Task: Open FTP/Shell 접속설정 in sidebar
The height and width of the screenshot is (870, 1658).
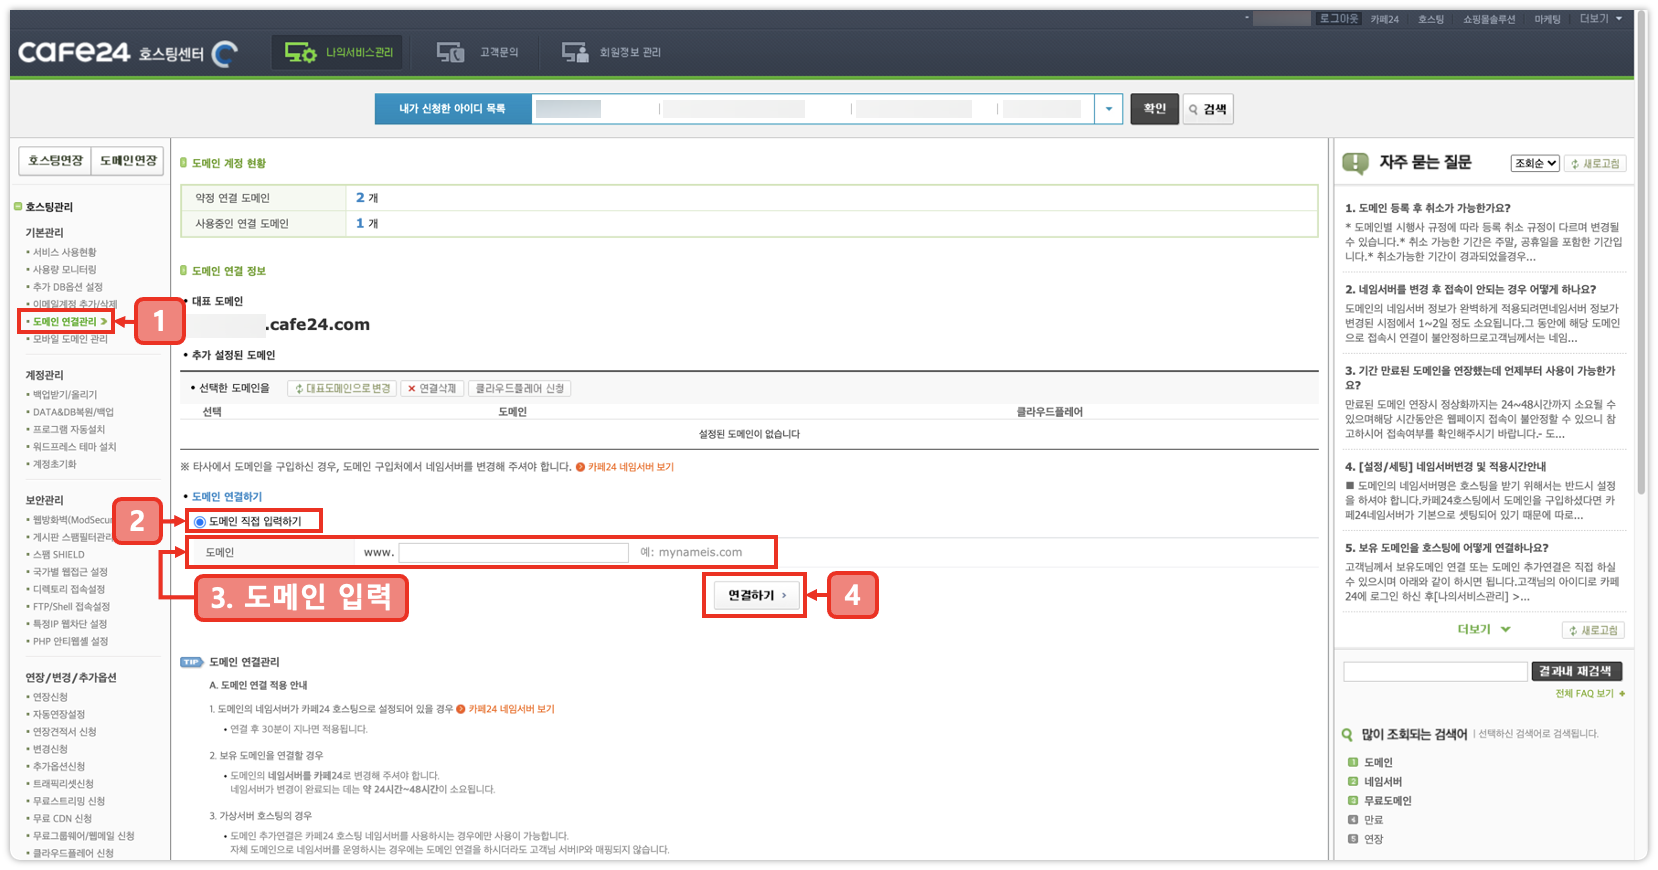Action: (x=71, y=607)
